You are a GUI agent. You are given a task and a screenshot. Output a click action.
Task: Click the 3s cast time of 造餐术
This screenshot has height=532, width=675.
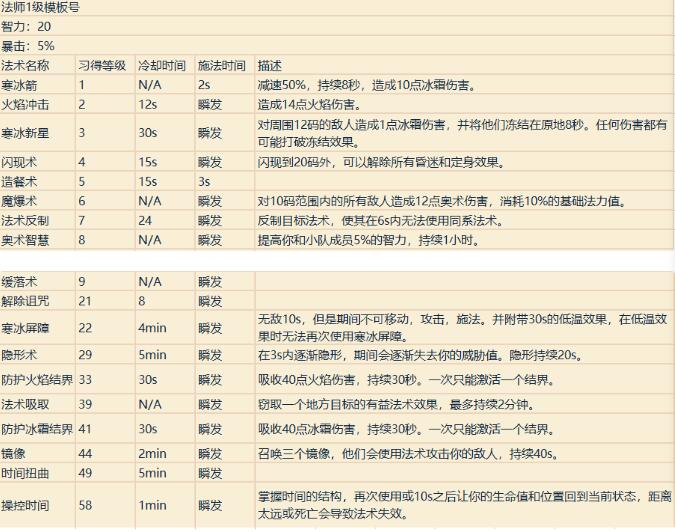click(x=204, y=182)
